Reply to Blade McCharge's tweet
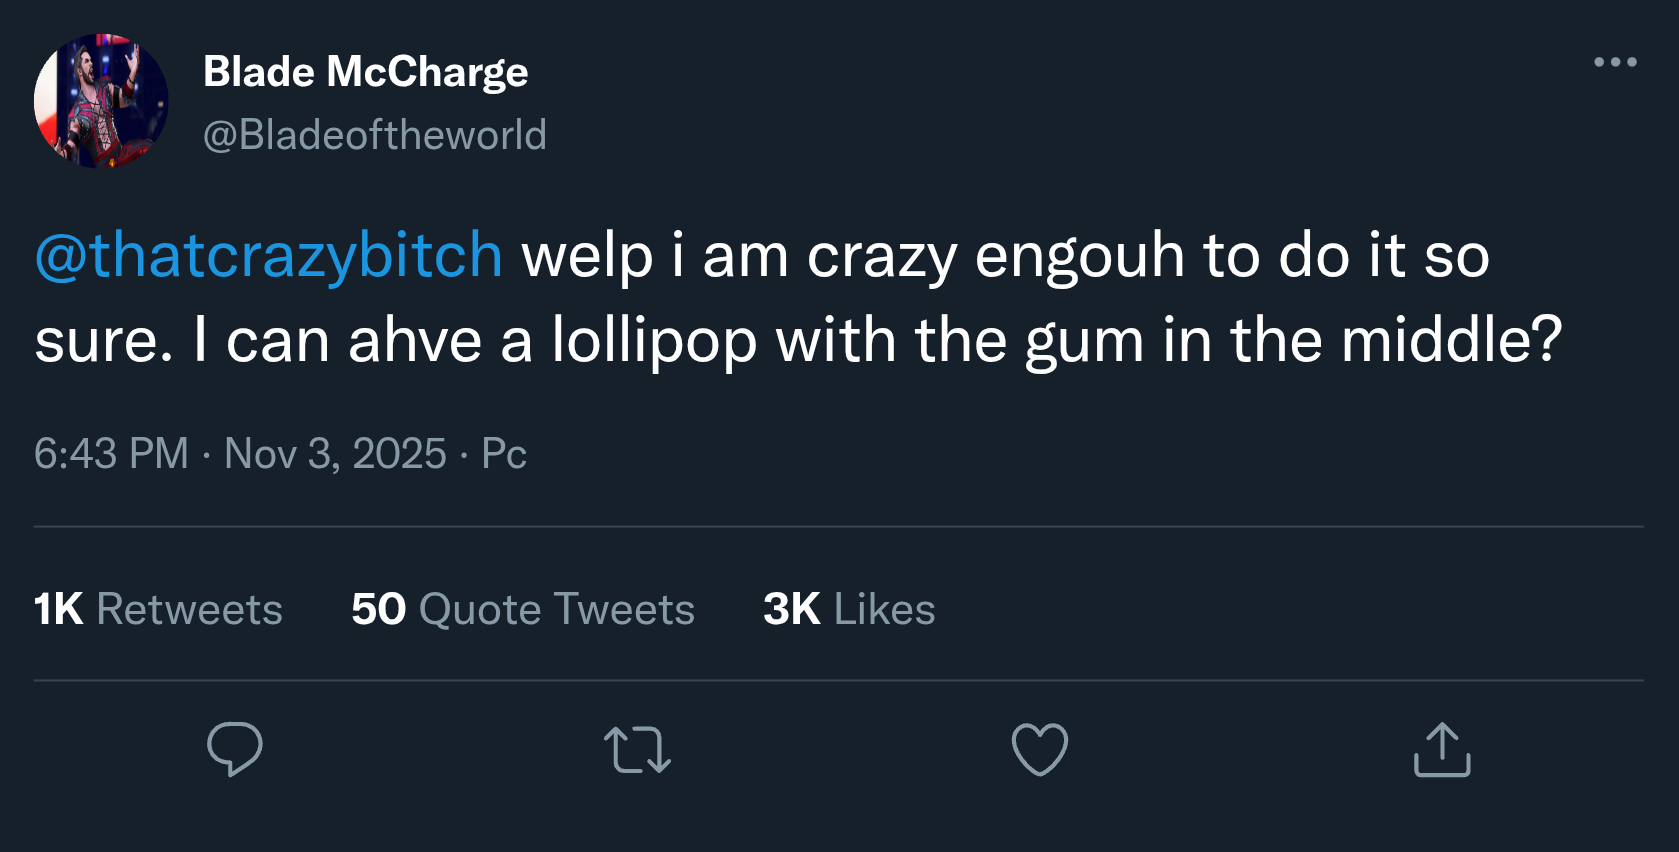 [235, 750]
